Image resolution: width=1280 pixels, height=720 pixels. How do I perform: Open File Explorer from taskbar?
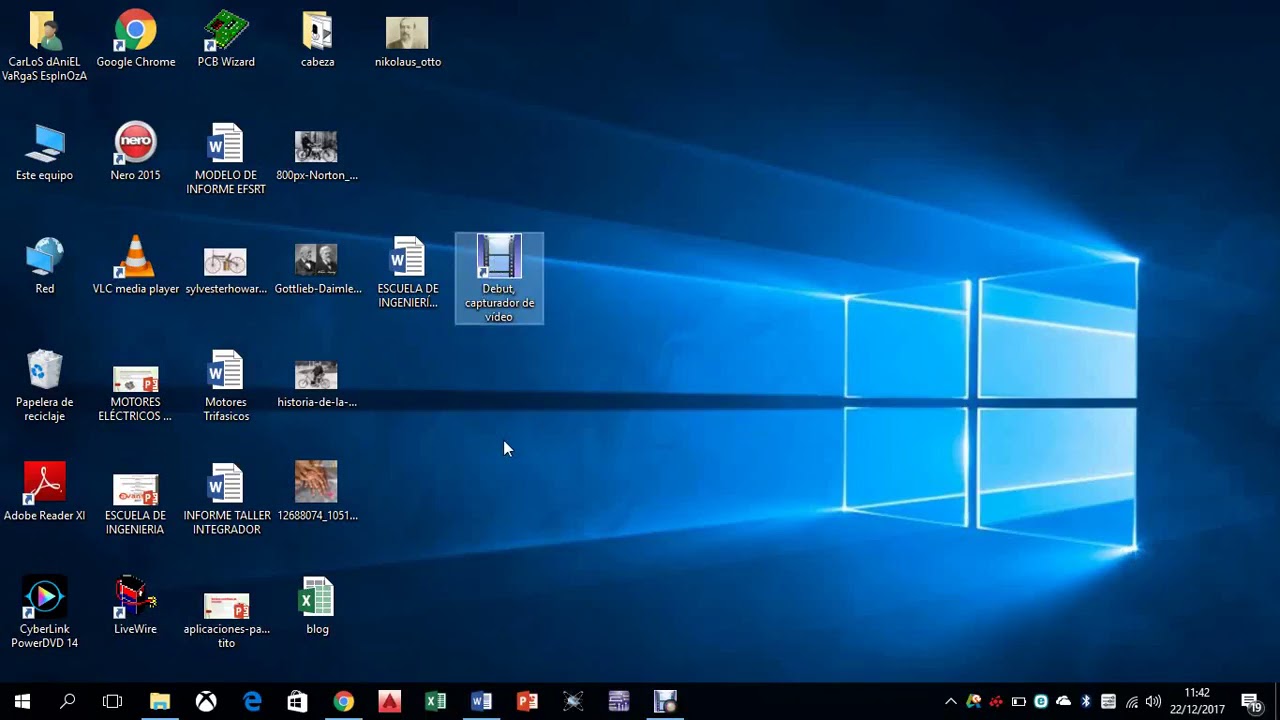click(160, 702)
